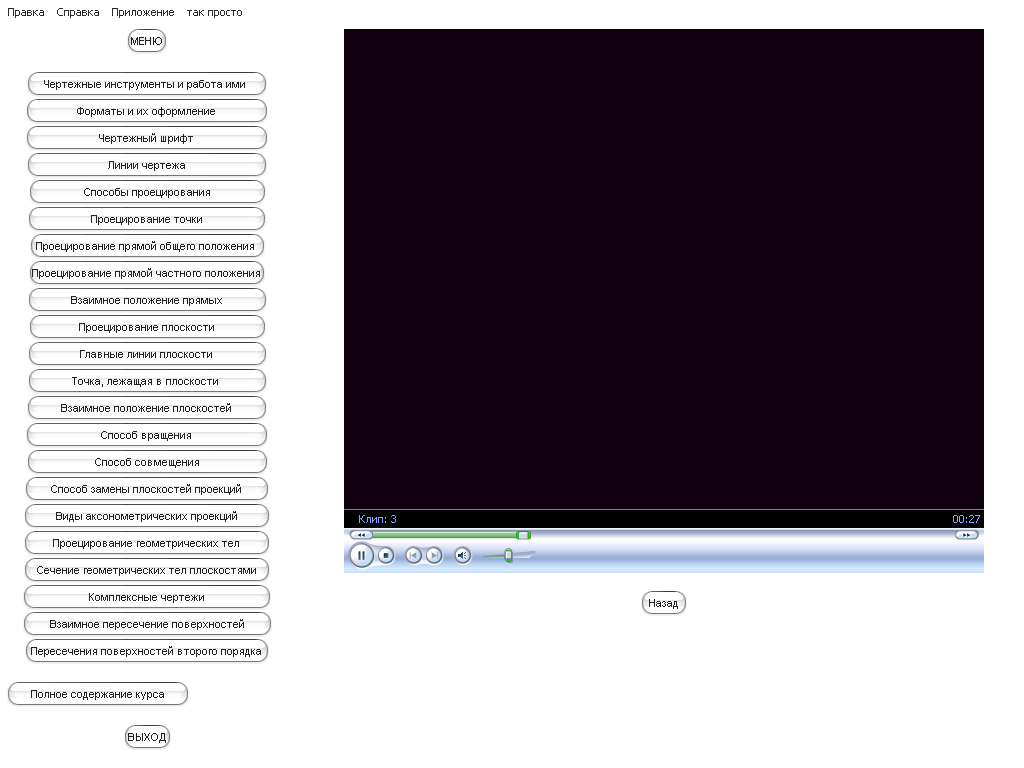Click the rewind button on seek bar
Image resolution: width=1024 pixels, height=768 pixels.
click(x=360, y=536)
